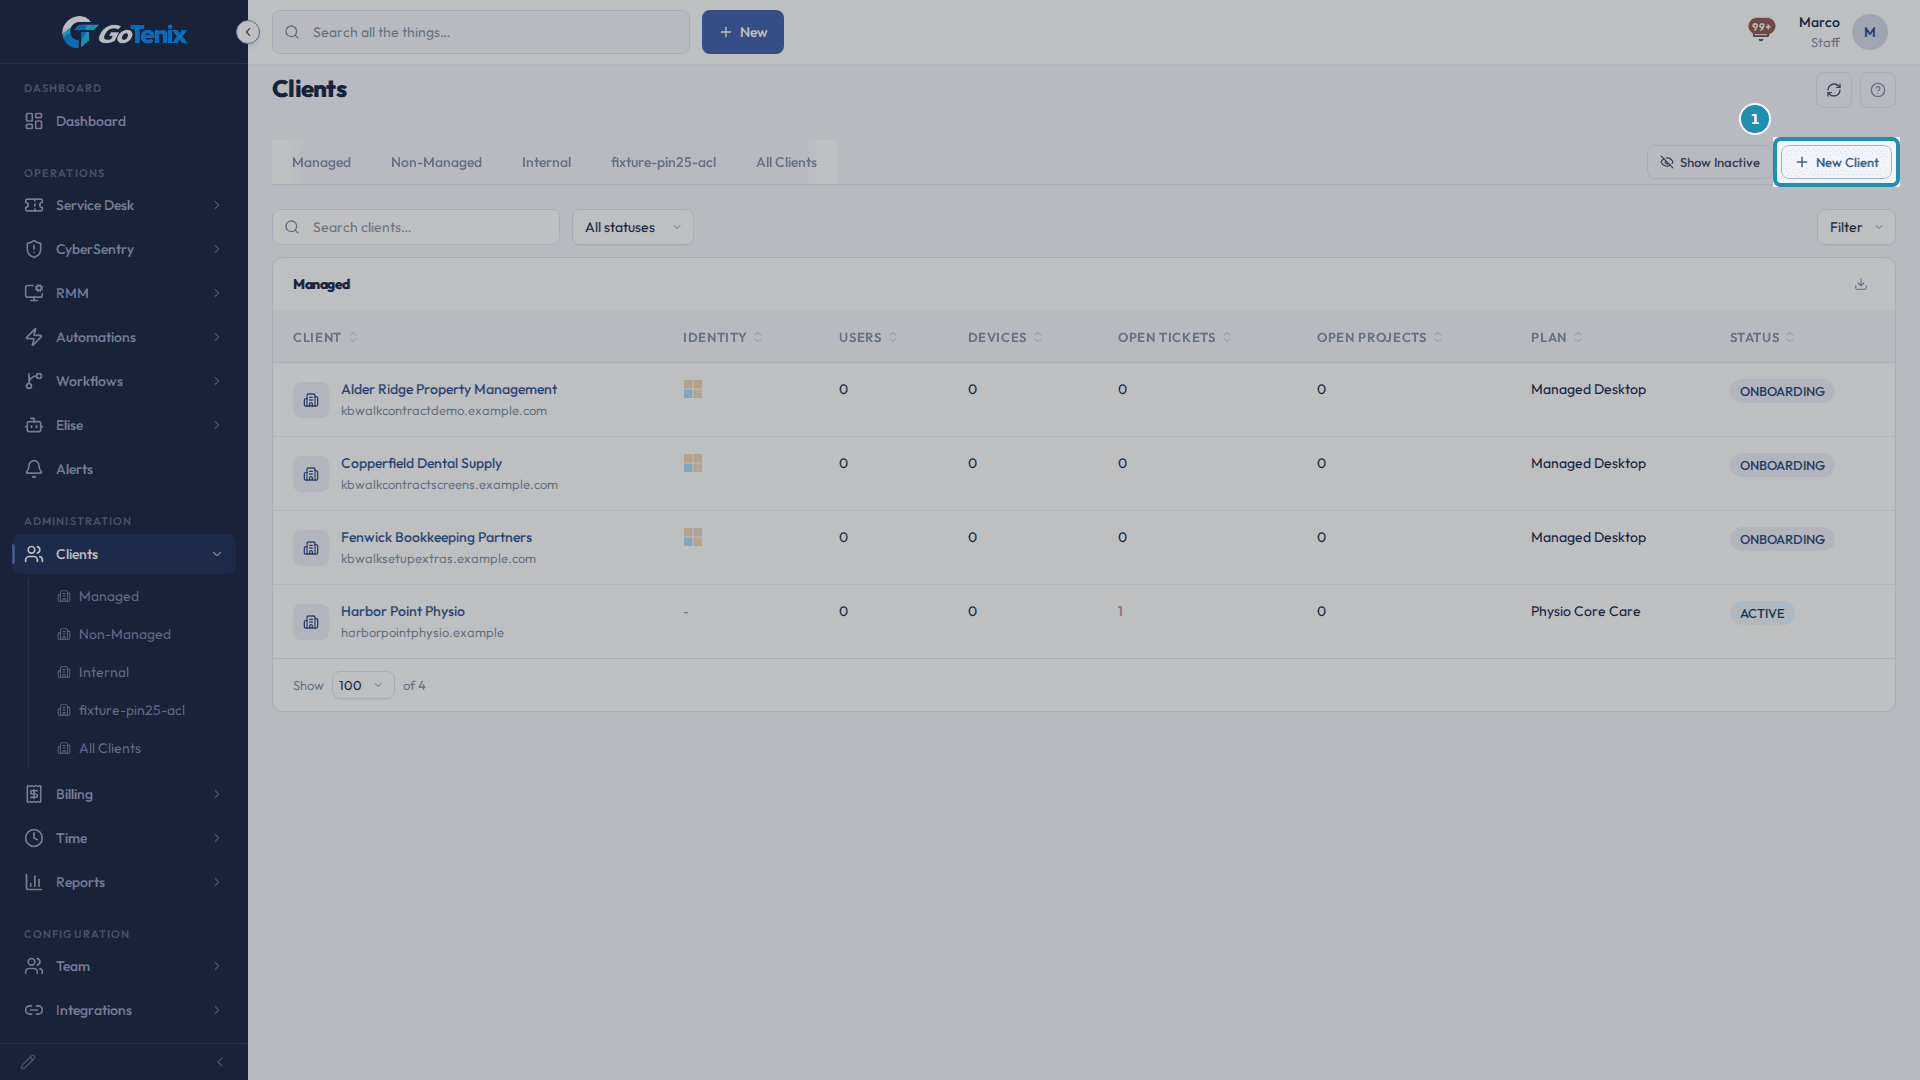Click the M user avatar
1920x1080 pixels.
[1869, 32]
